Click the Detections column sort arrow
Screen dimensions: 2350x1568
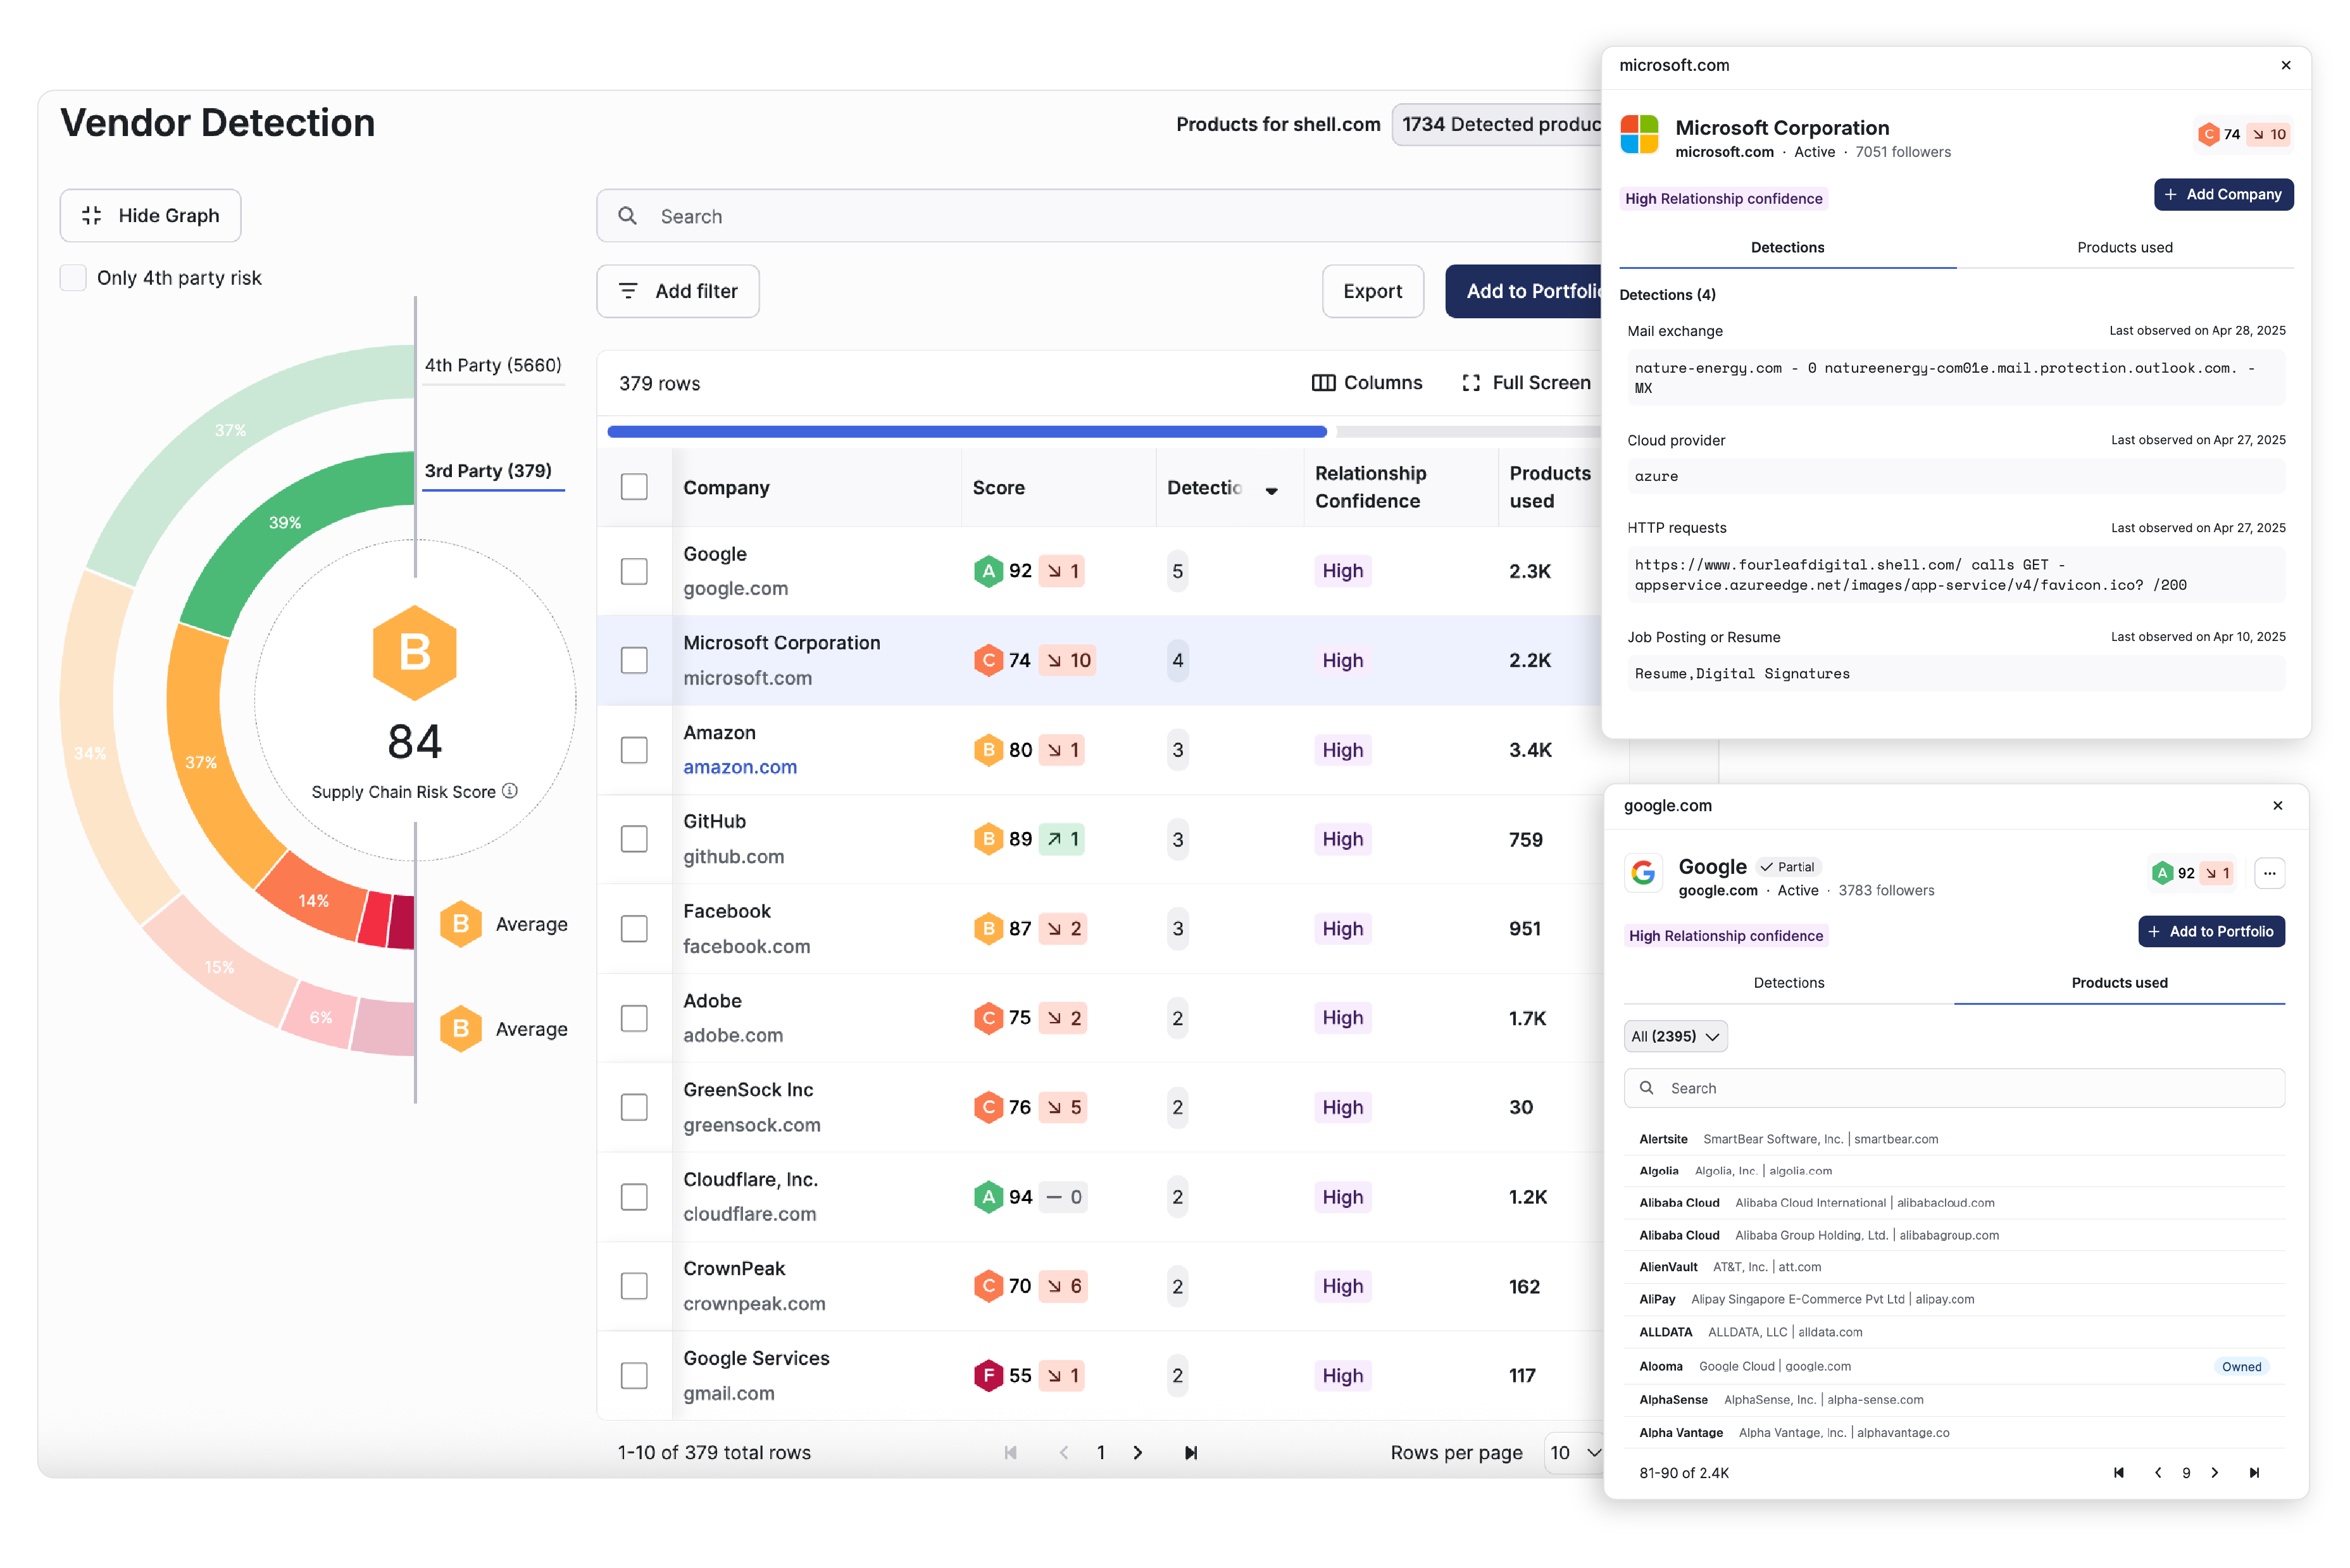coord(1271,490)
